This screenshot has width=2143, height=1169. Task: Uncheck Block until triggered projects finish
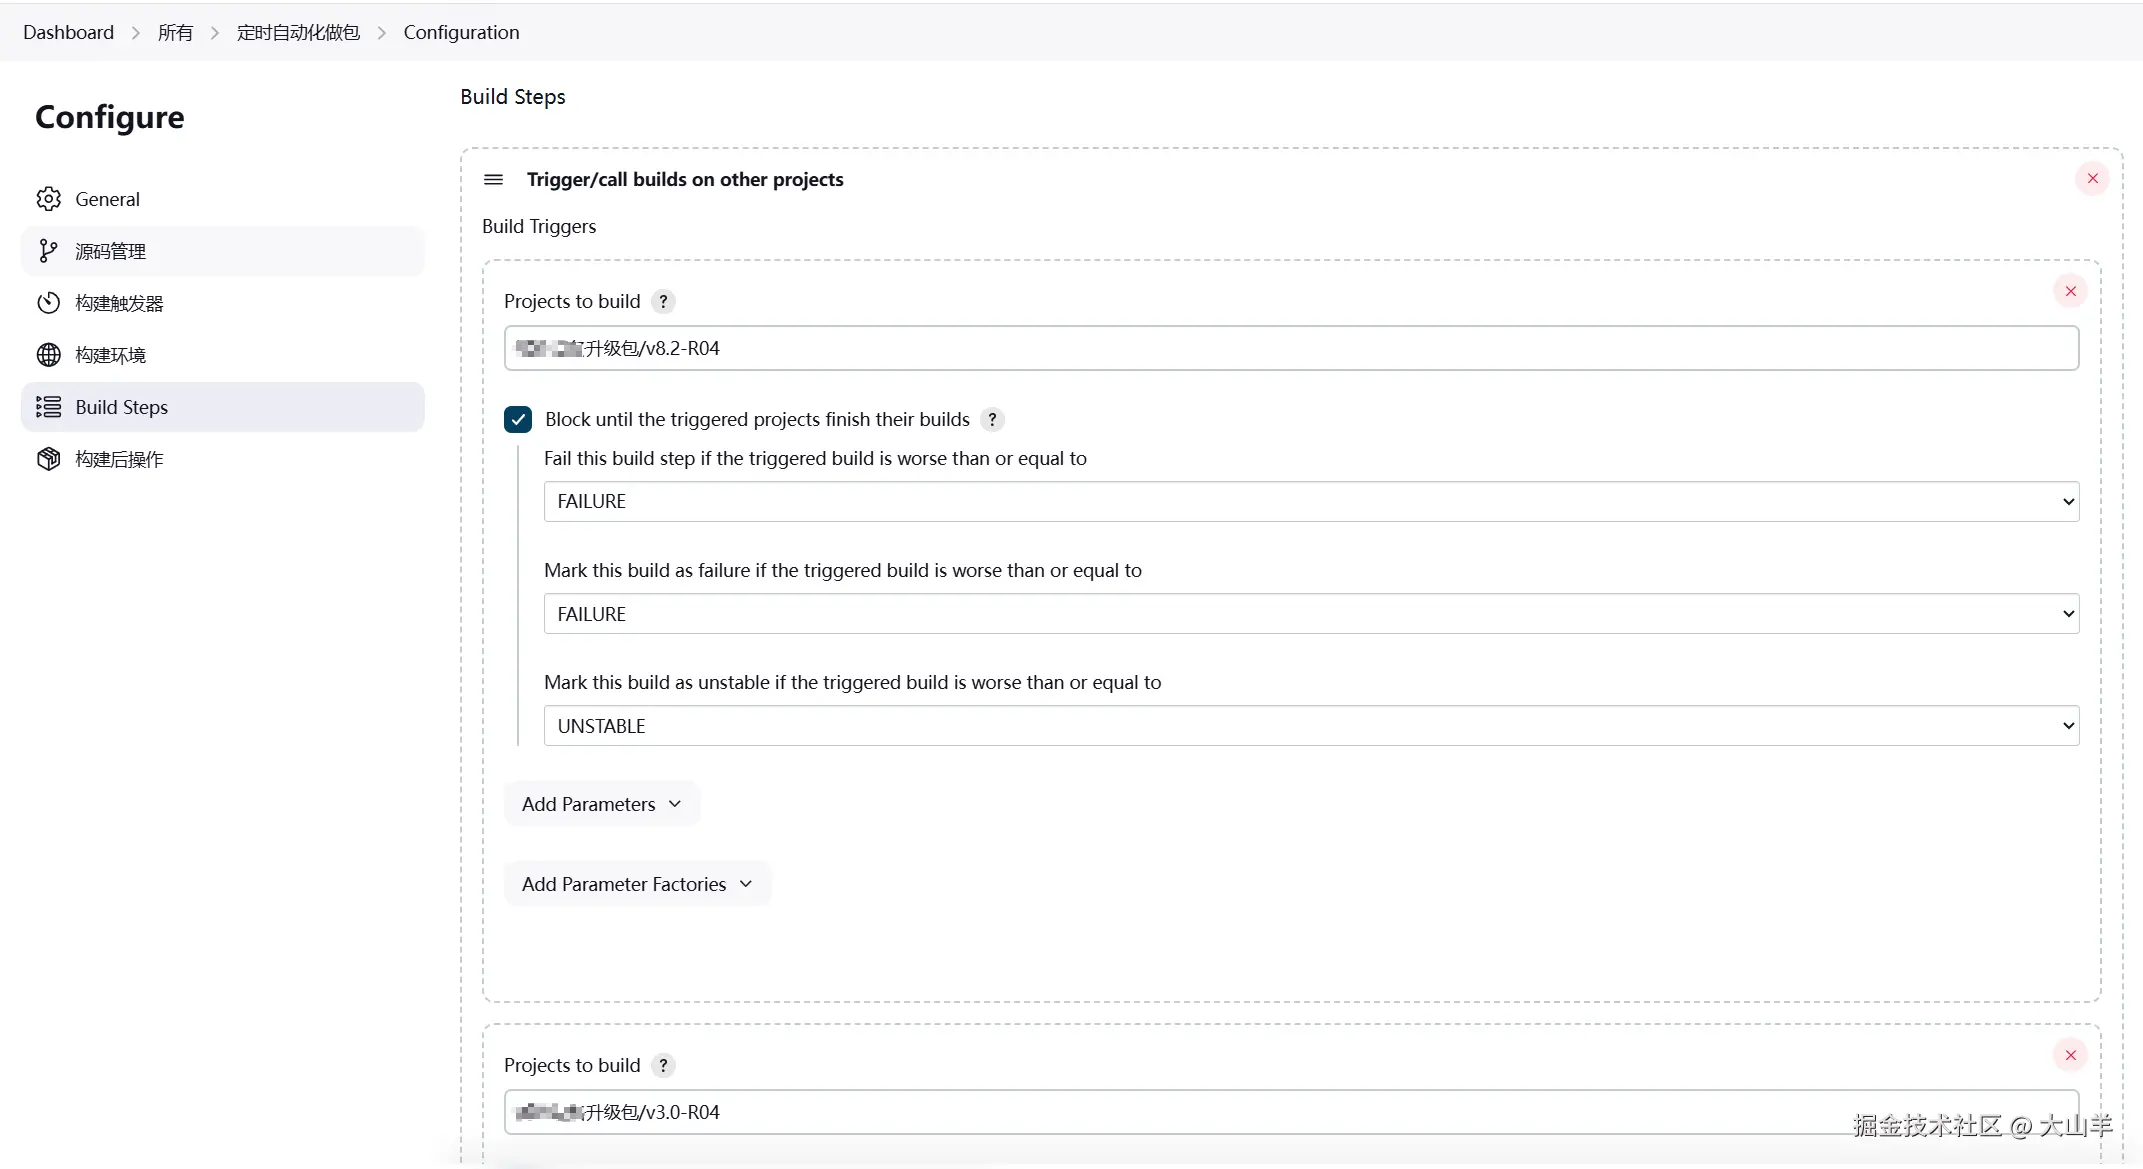(518, 420)
